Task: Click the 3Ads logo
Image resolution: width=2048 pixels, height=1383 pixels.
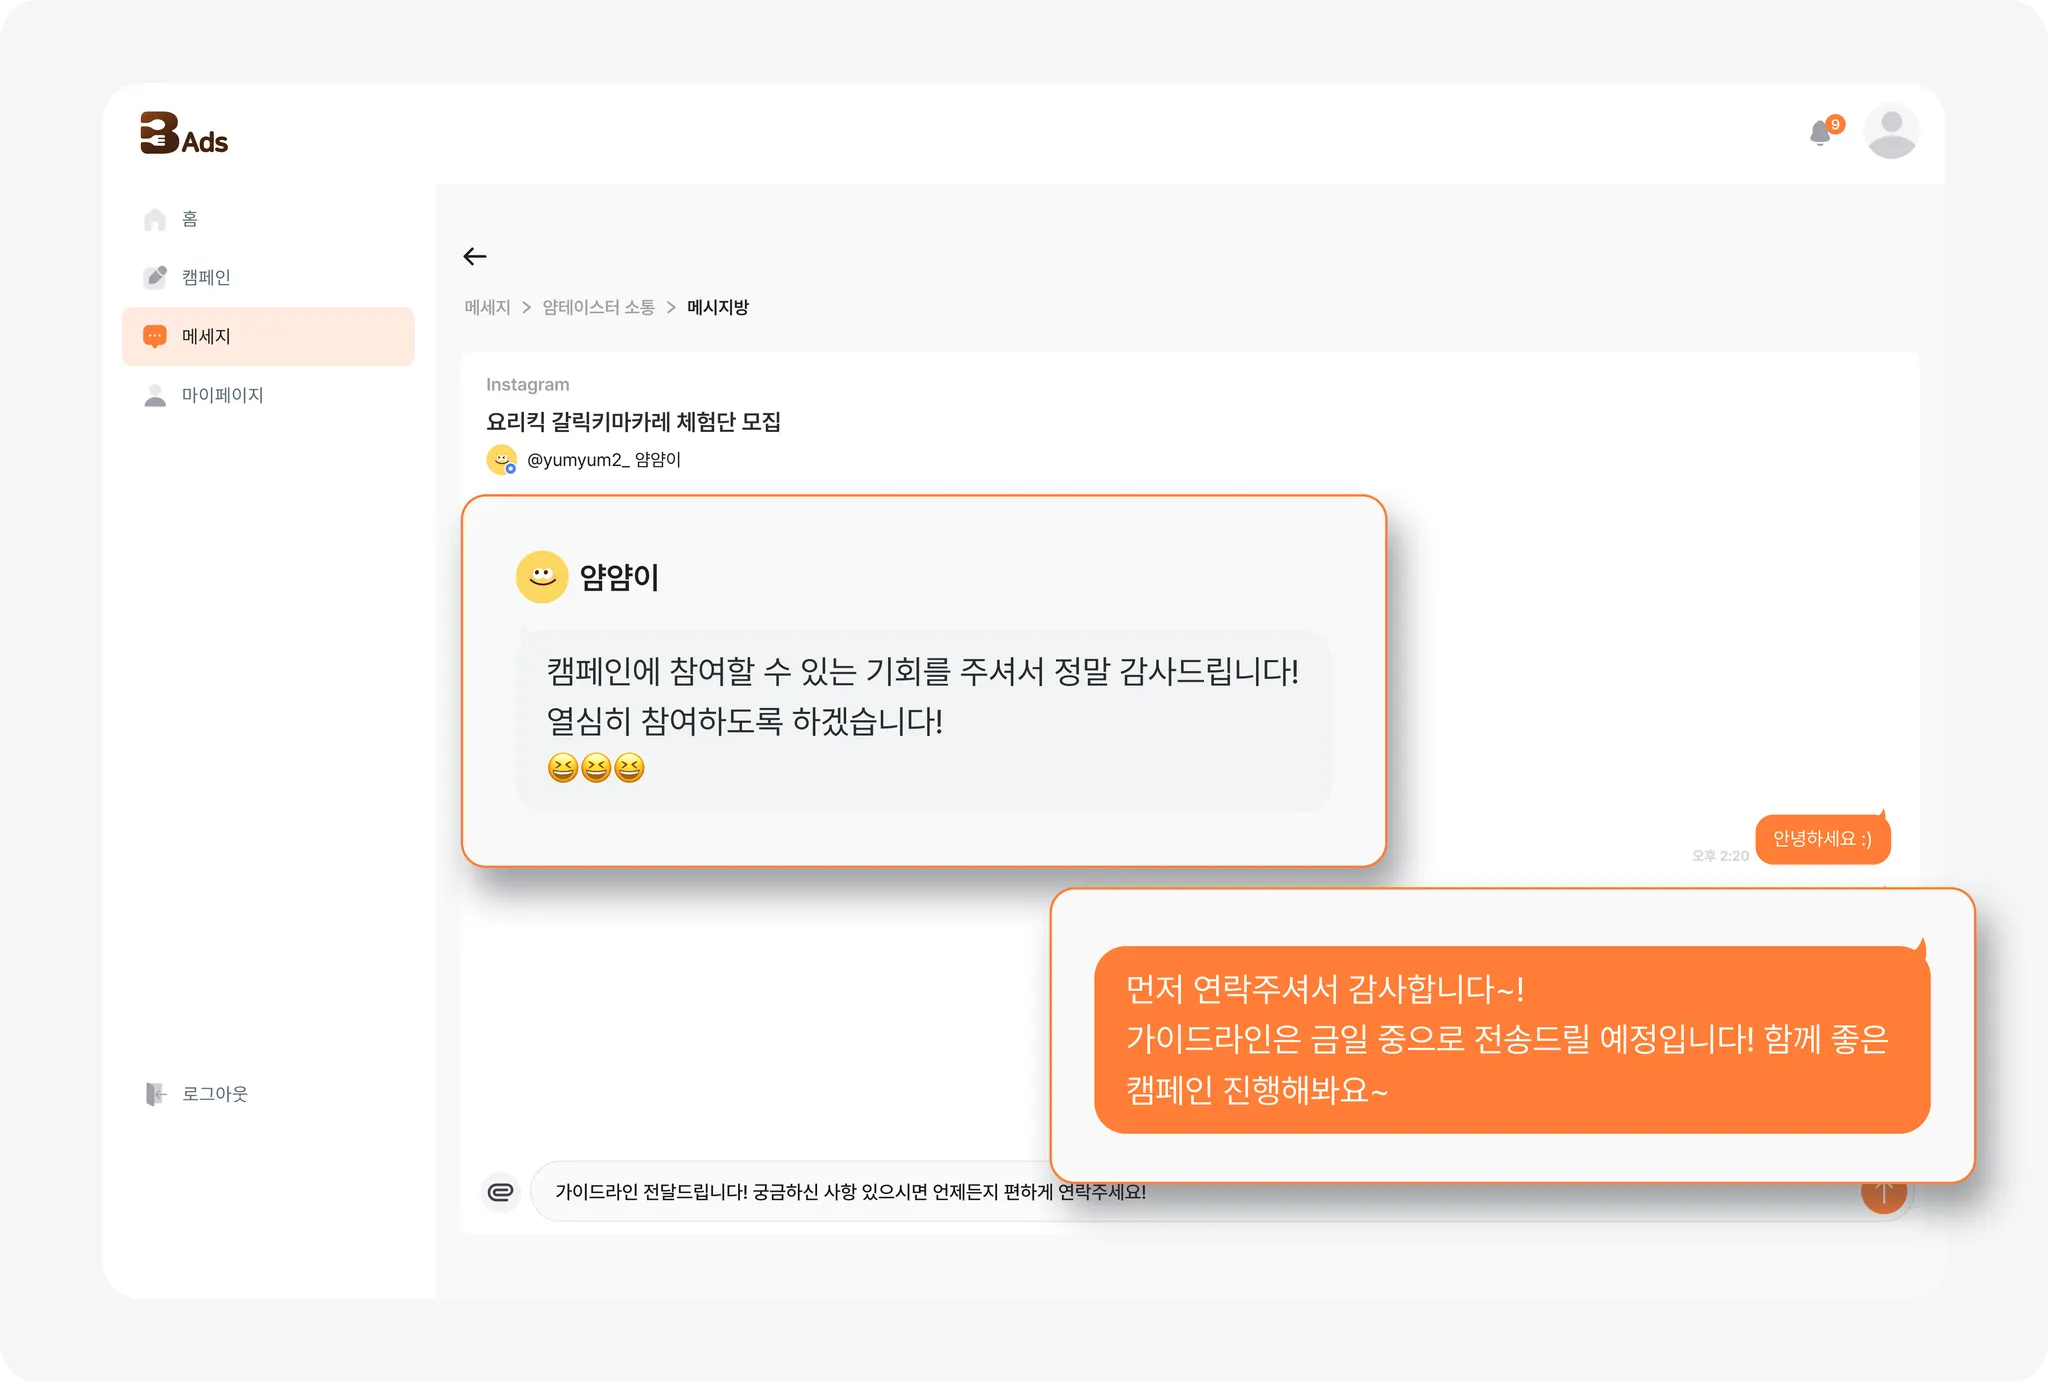Action: (184, 134)
